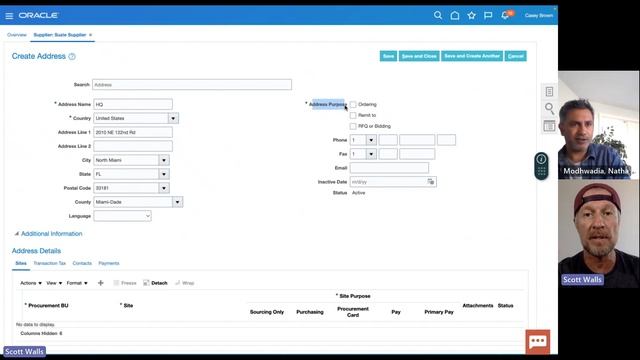Image resolution: width=640 pixels, height=360 pixels.
Task: Click the Phone area code field
Action: 388,140
